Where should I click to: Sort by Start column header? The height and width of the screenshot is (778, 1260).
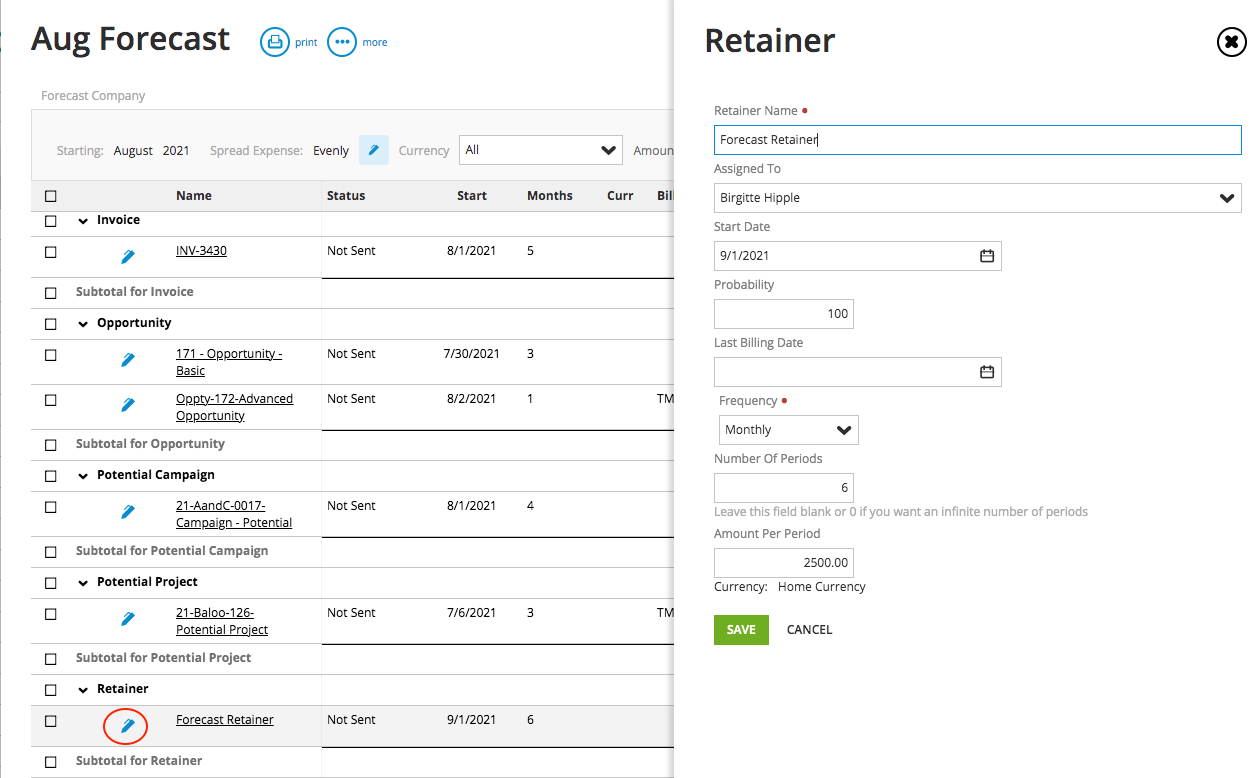[472, 196]
